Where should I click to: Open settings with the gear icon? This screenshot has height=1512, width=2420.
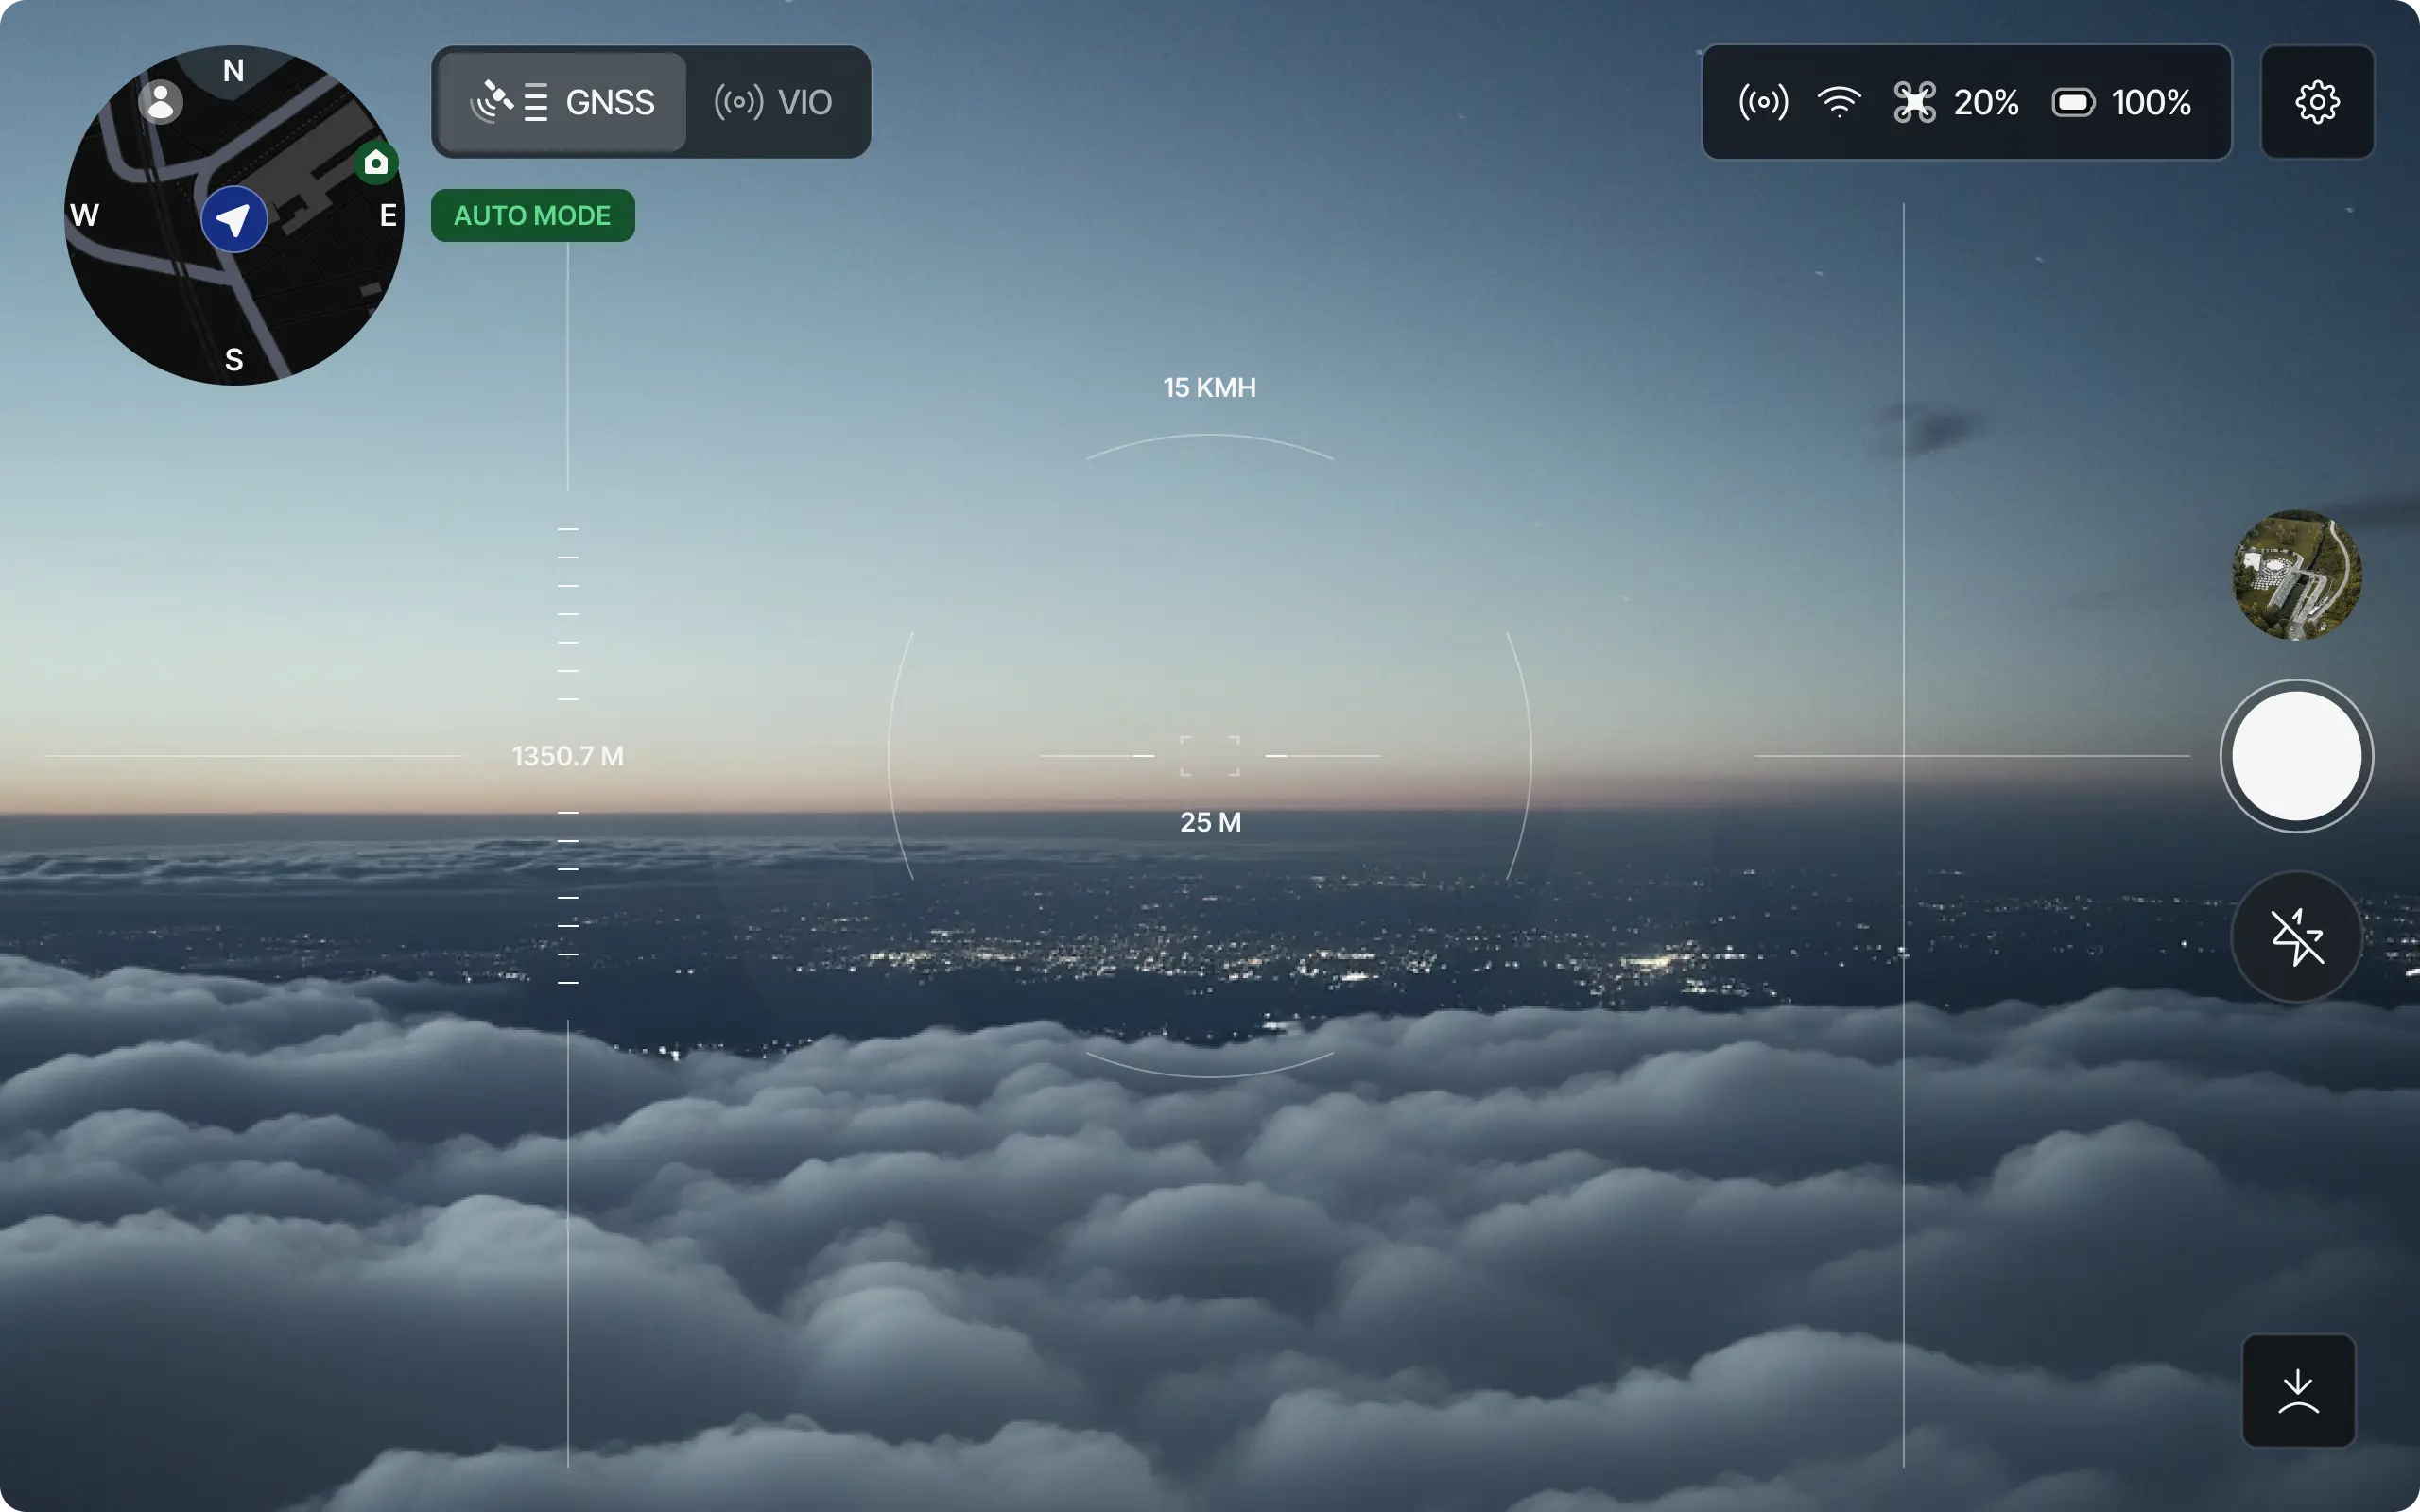(2317, 102)
